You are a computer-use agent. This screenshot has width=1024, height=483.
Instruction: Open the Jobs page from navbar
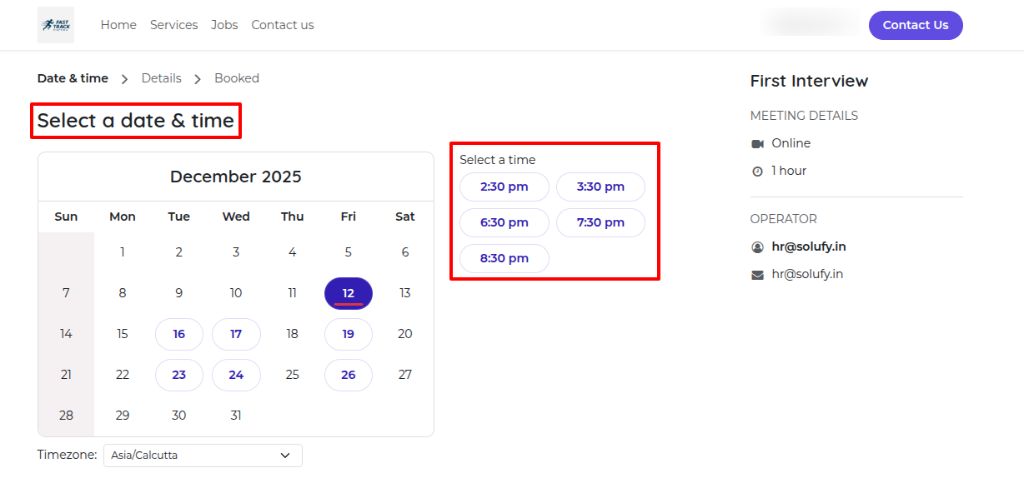pyautogui.click(x=225, y=25)
